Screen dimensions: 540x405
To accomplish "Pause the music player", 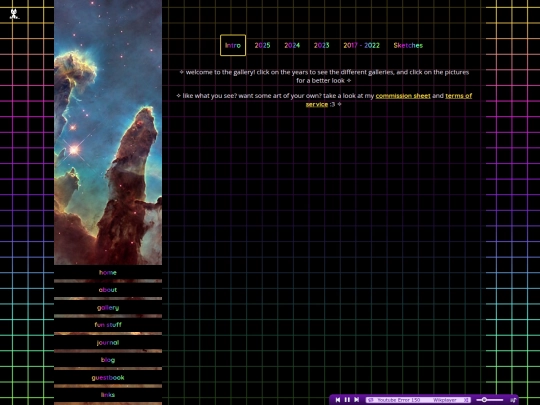I will (347, 399).
